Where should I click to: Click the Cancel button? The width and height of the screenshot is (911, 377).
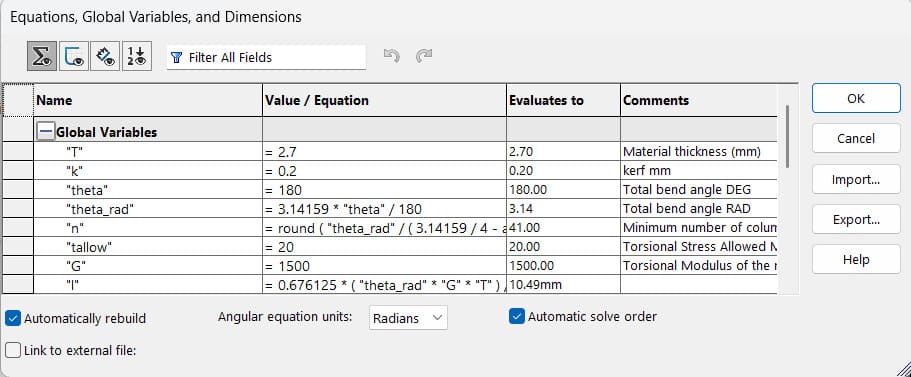(856, 138)
